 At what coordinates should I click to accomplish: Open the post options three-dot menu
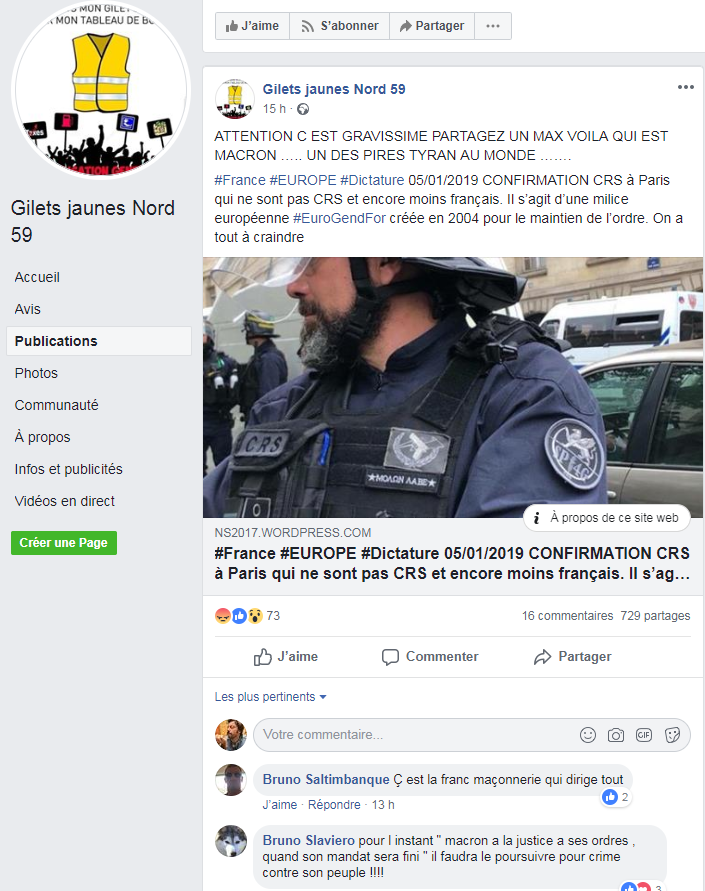tap(686, 87)
